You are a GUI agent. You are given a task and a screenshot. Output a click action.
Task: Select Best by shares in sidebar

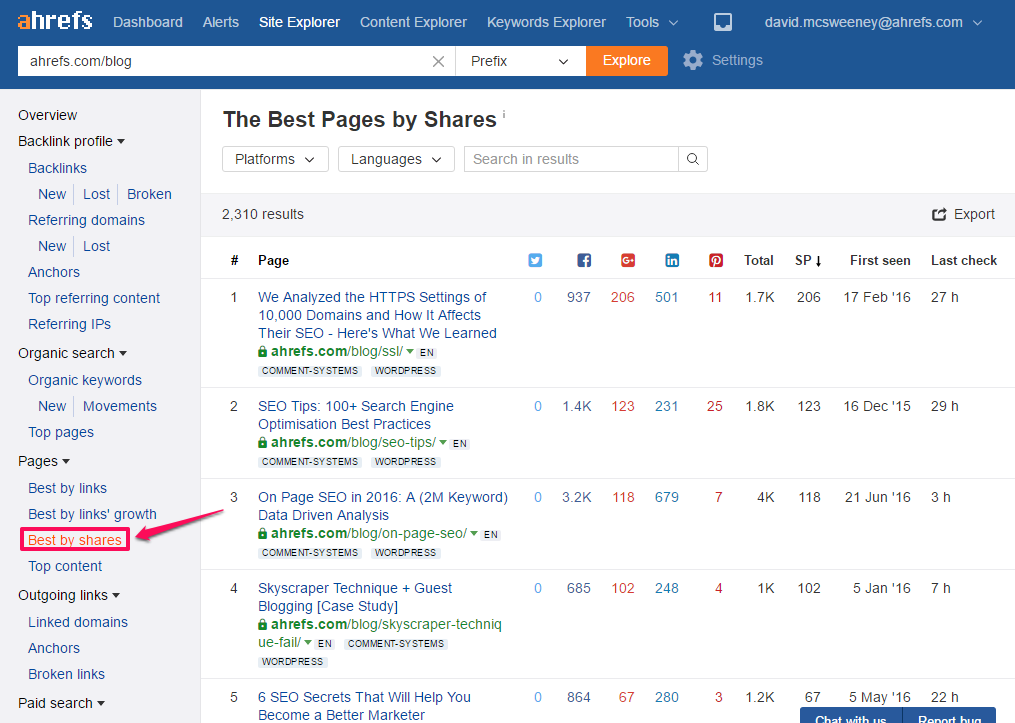[x=74, y=540]
